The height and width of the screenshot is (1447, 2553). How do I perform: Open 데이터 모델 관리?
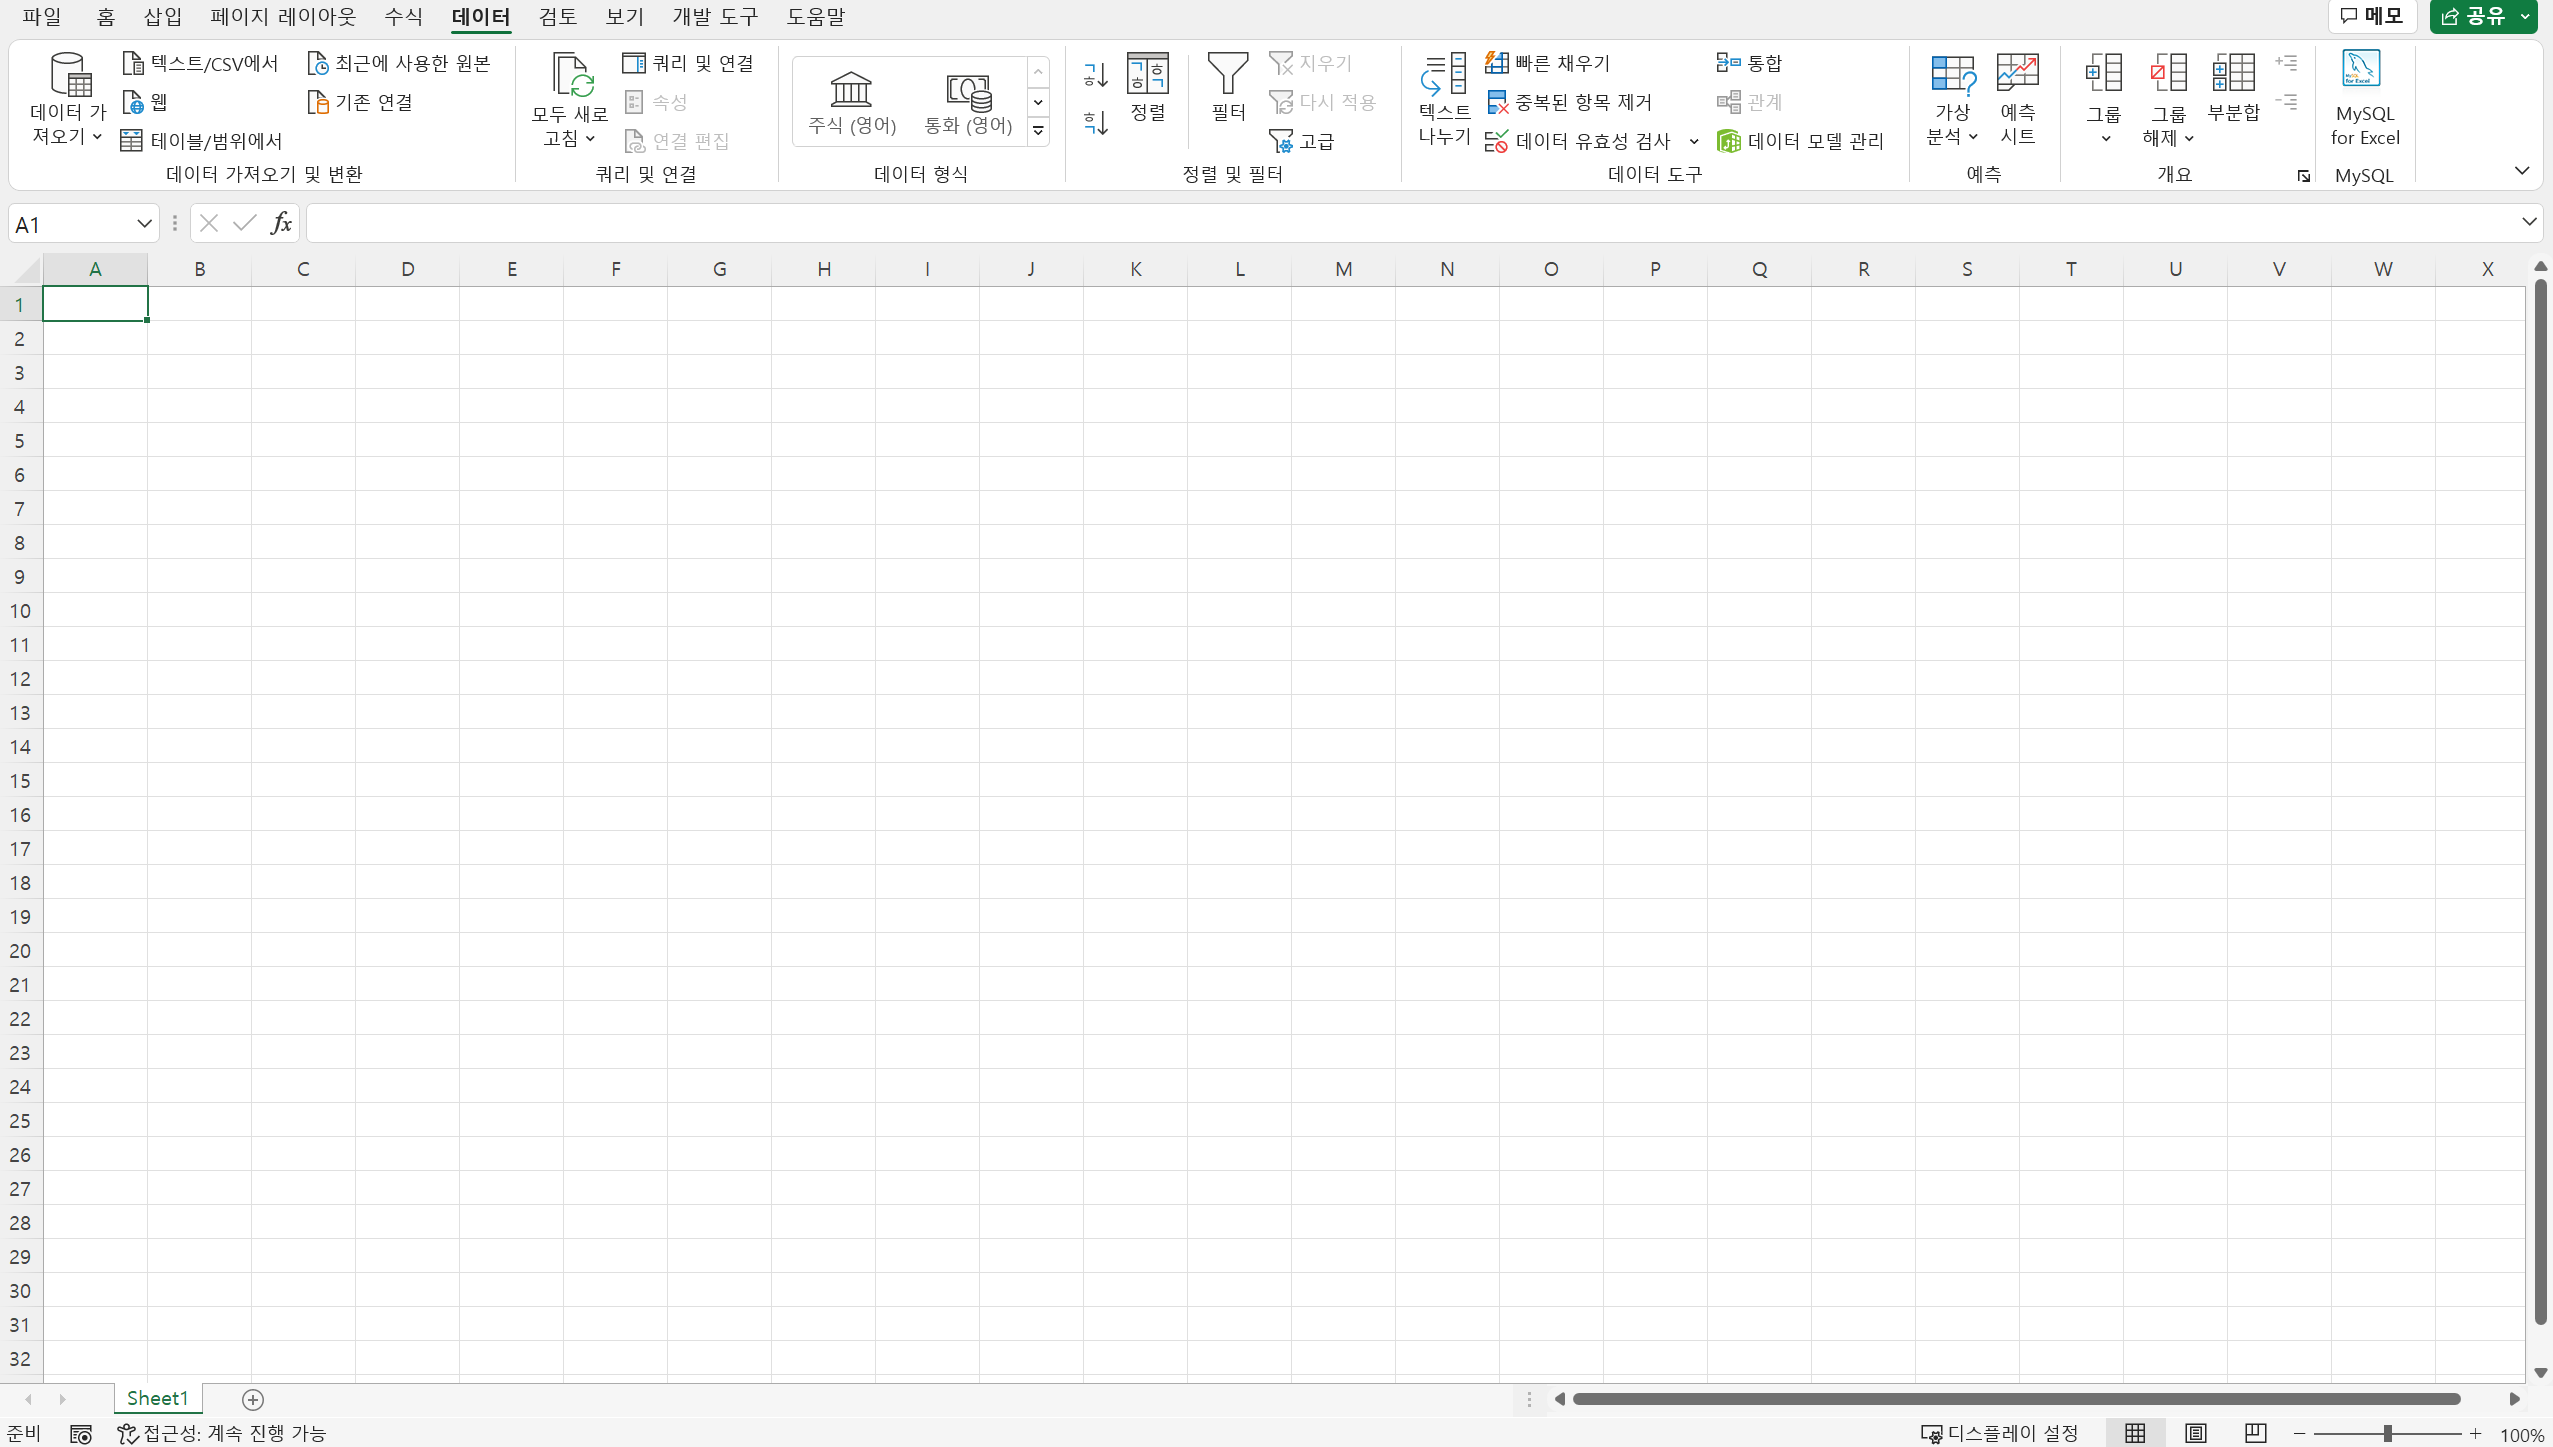(1800, 141)
